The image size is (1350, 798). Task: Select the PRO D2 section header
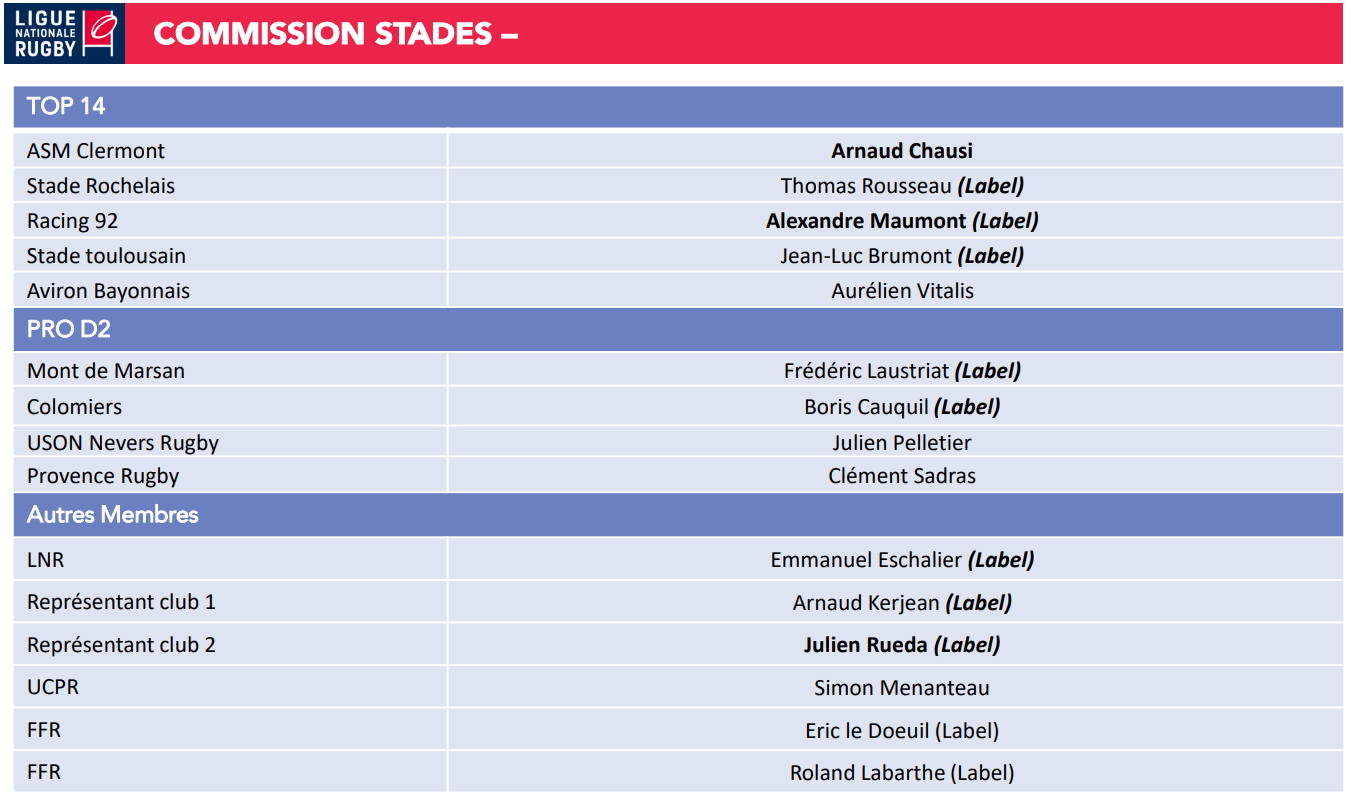click(68, 329)
